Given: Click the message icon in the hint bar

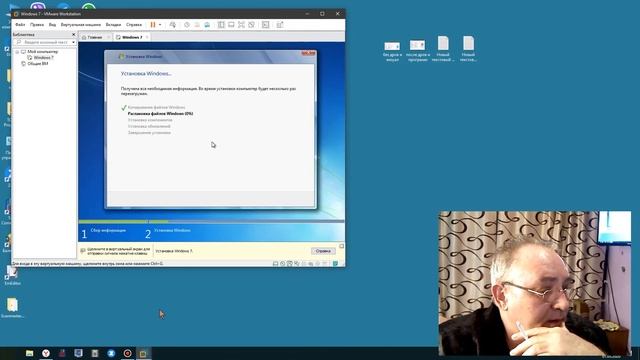Looking at the screenshot, I should pyautogui.click(x=83, y=251).
